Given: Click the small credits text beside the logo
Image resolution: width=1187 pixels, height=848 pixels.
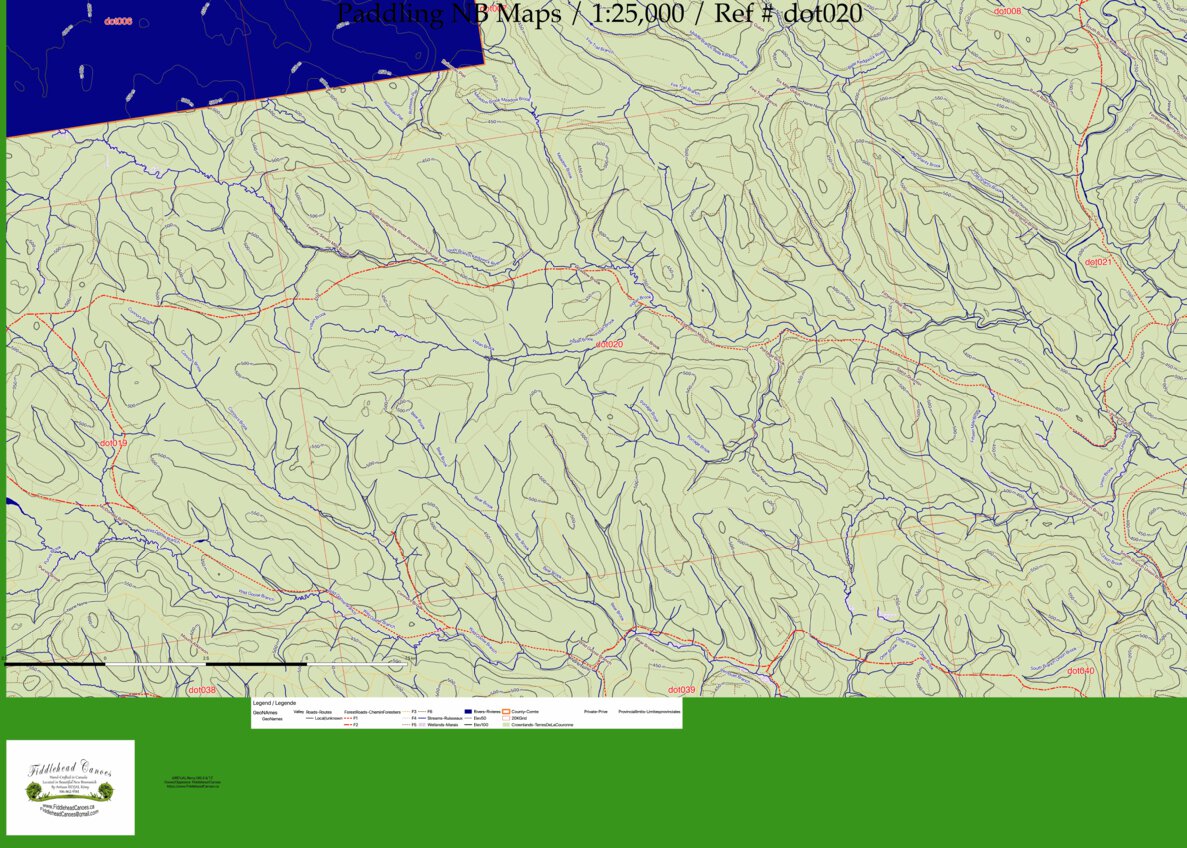Looking at the screenshot, I should pos(192,782).
